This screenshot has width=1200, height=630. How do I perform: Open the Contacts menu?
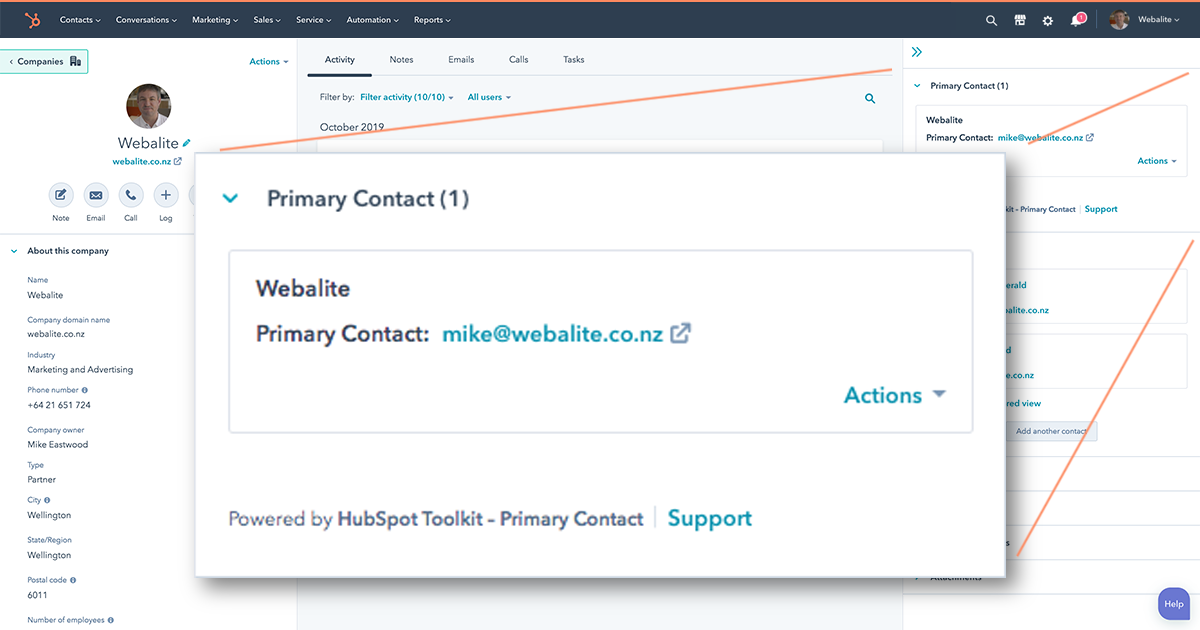80,20
